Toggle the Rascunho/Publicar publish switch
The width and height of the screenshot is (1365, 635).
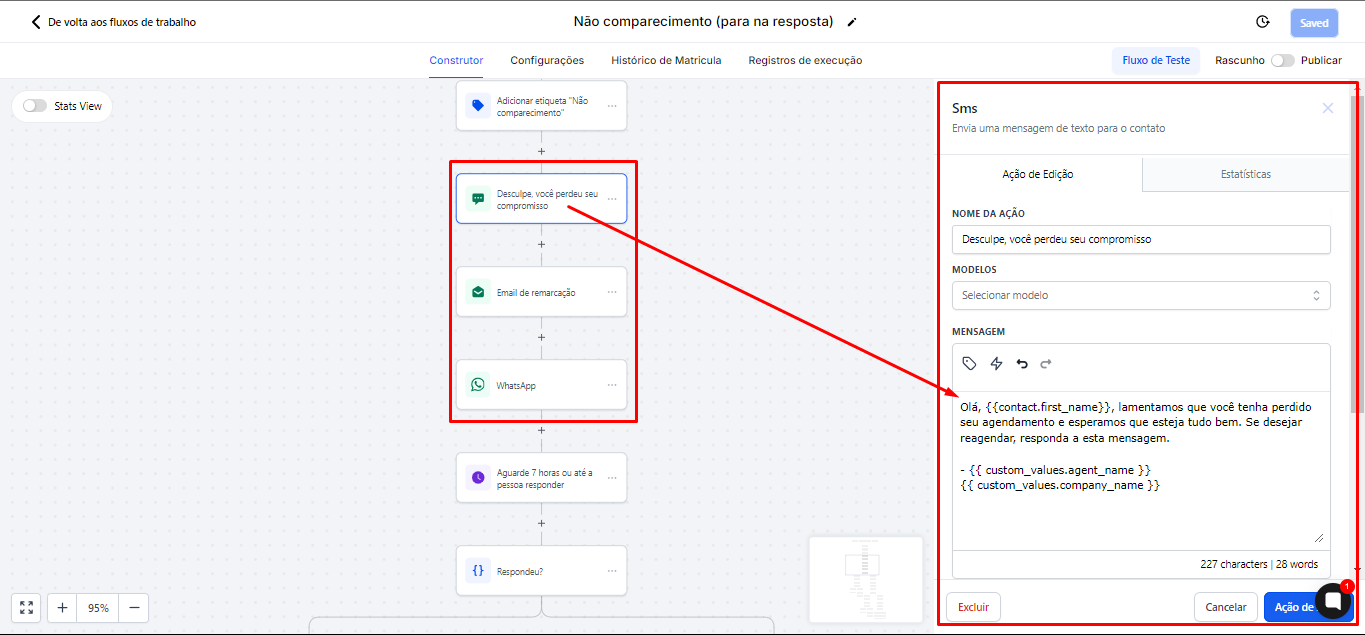tap(1282, 60)
